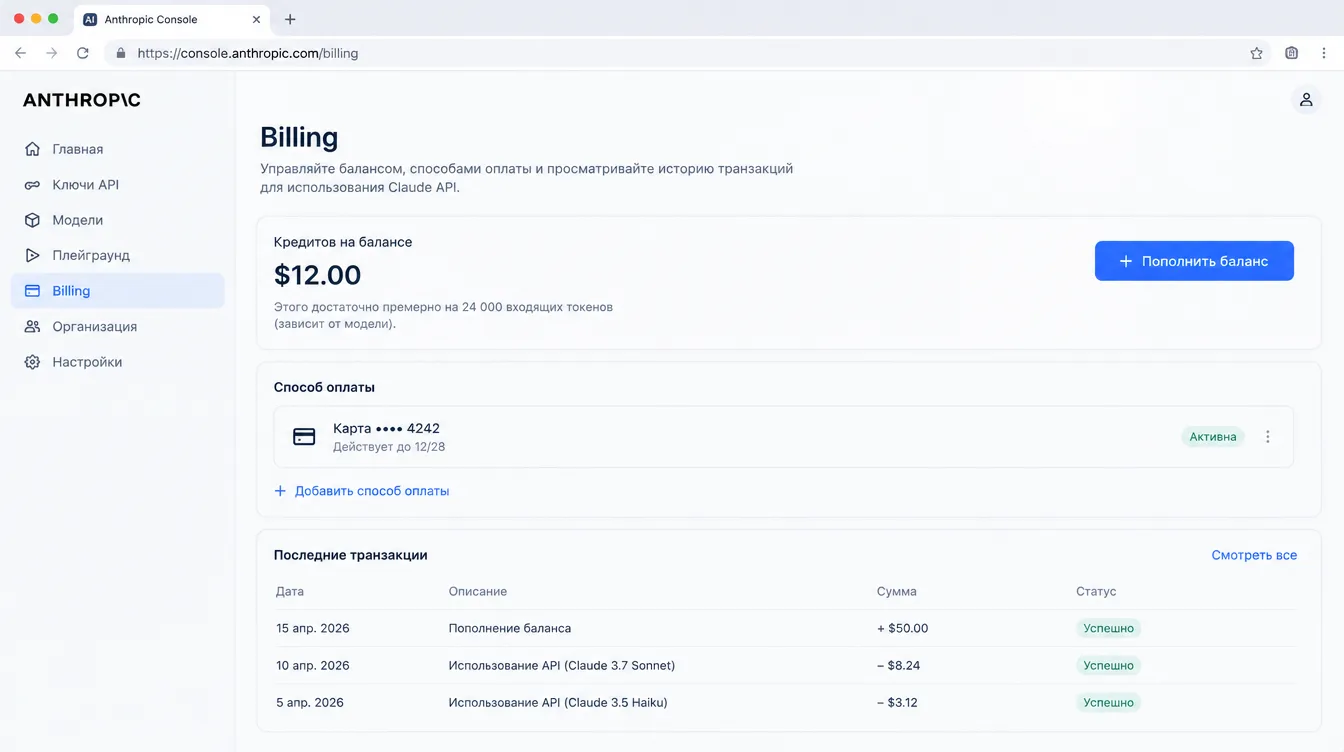
Task: Click the Смотреть все link
Action: point(1254,555)
